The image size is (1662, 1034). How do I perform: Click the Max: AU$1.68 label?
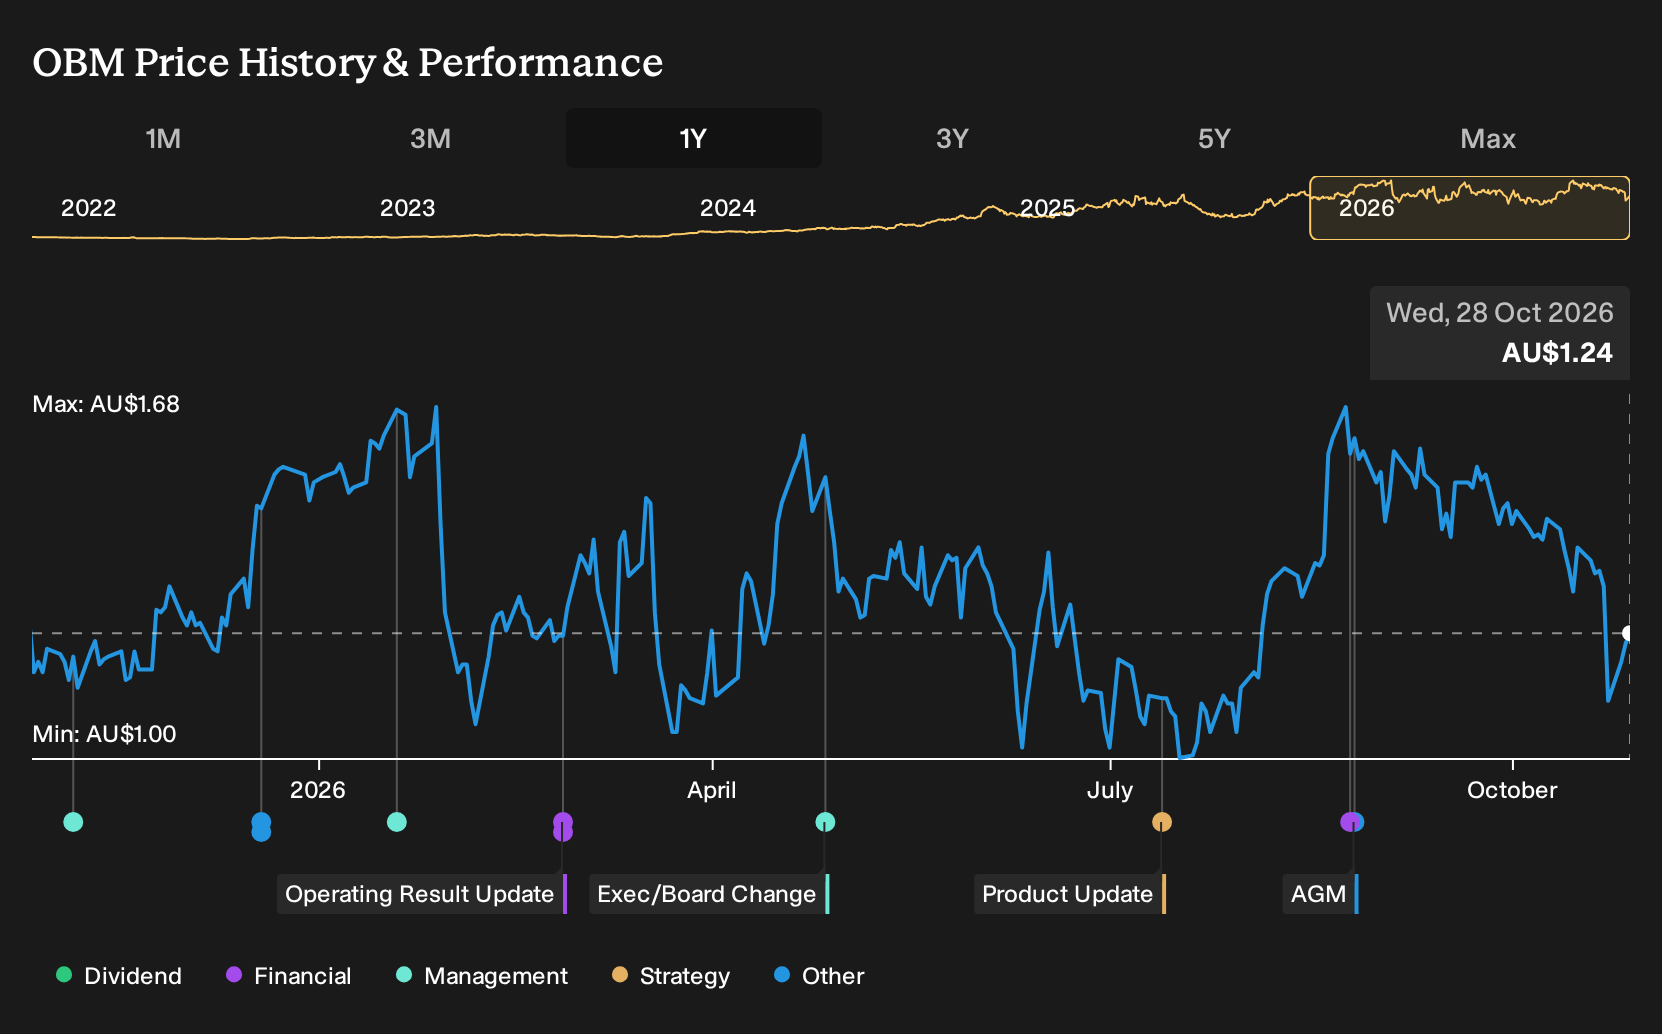(x=106, y=404)
